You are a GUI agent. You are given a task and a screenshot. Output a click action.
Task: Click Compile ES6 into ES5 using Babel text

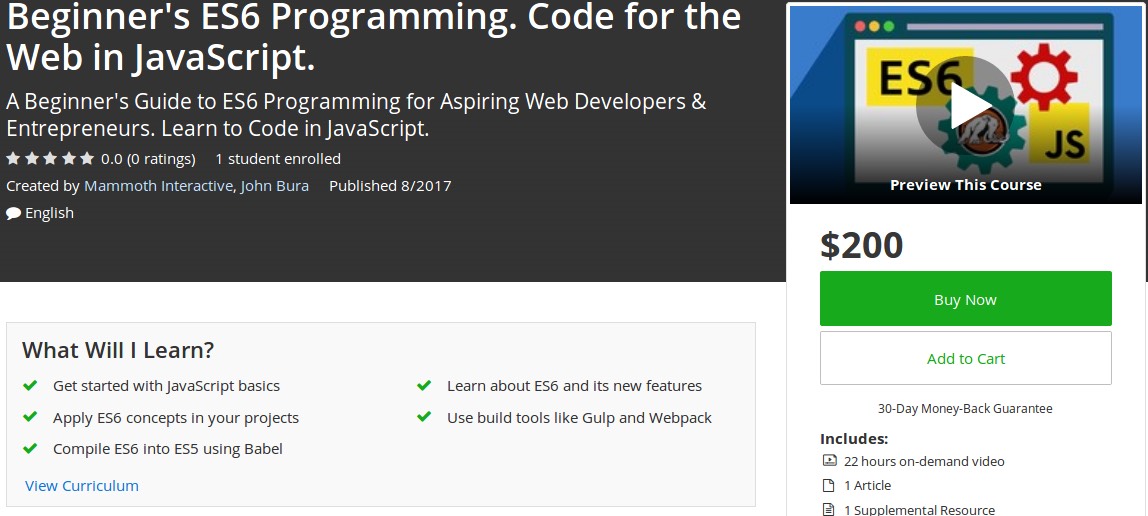click(168, 449)
